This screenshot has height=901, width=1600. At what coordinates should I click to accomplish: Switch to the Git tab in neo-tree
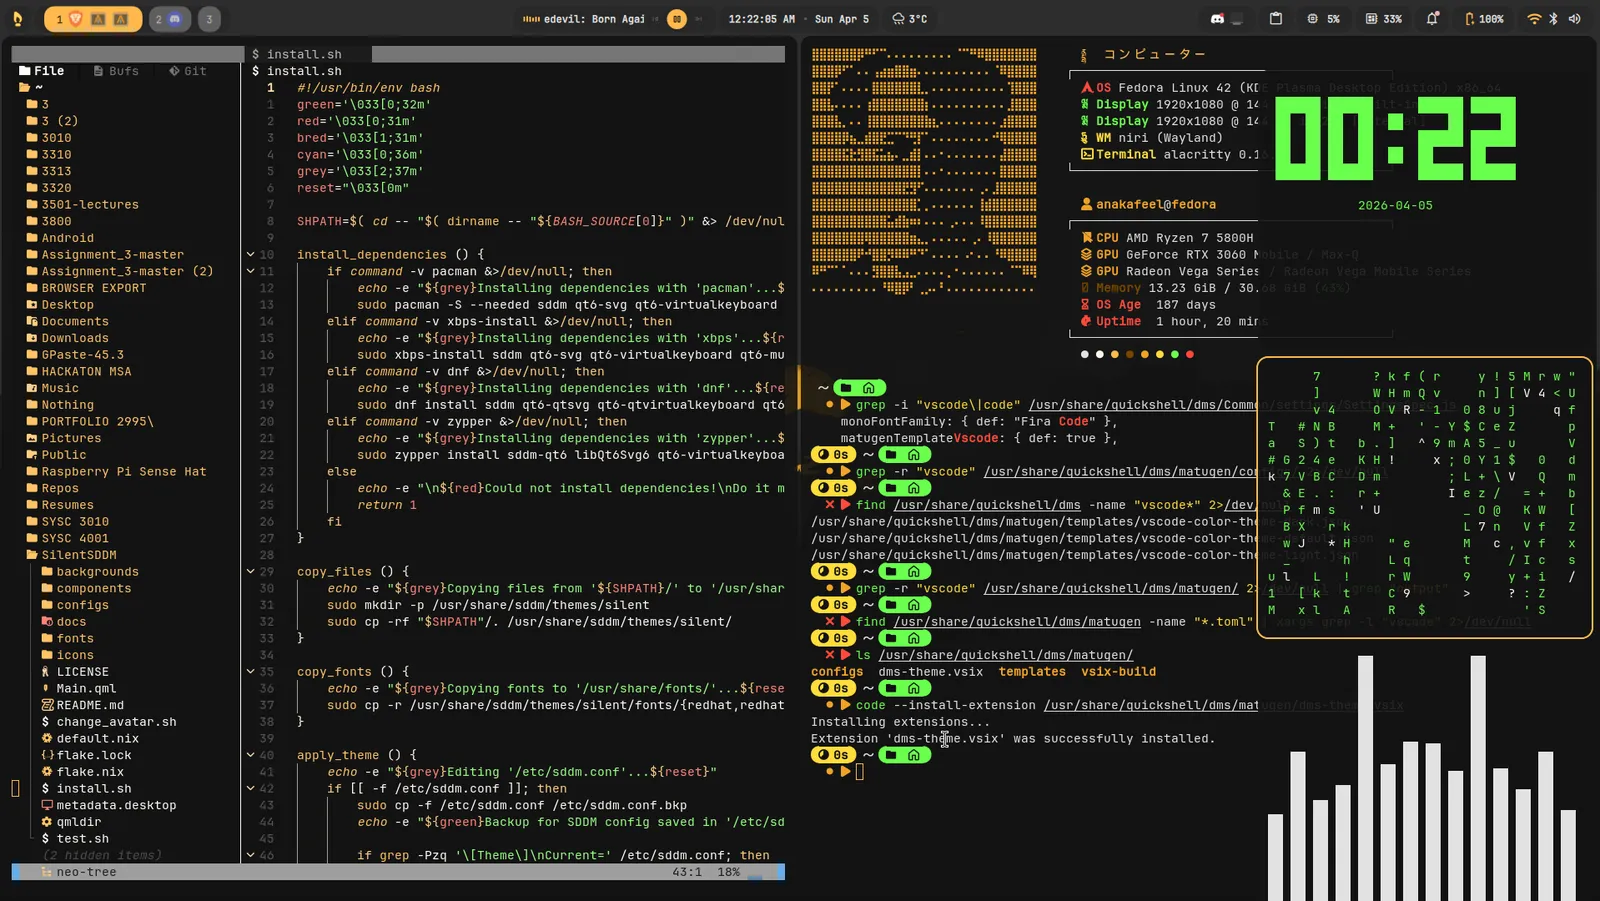pos(188,71)
